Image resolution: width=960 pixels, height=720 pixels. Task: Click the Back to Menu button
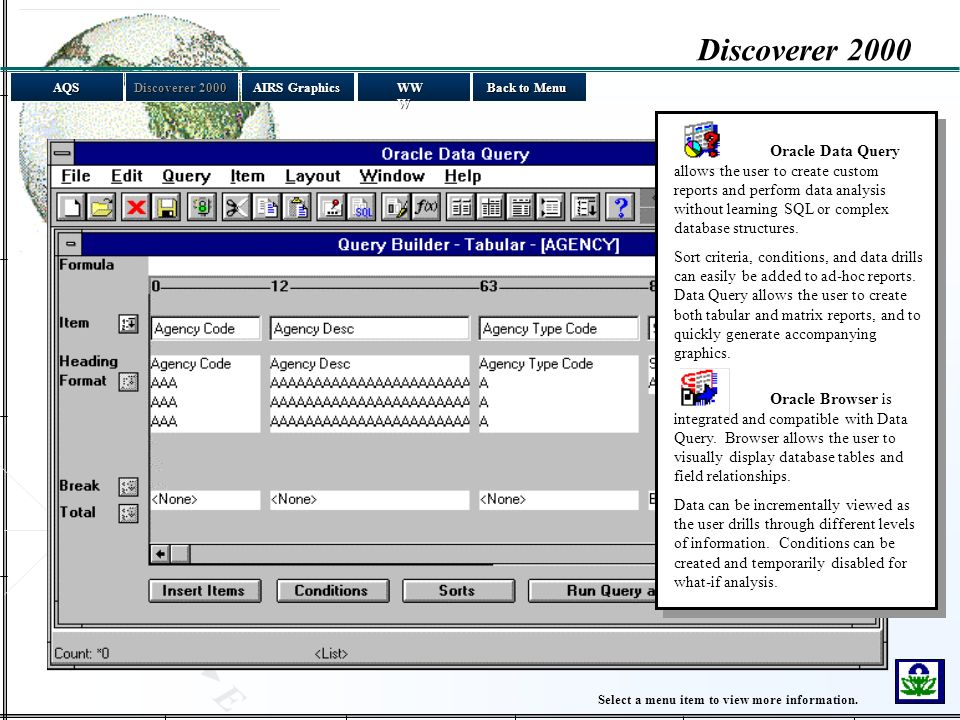(529, 87)
